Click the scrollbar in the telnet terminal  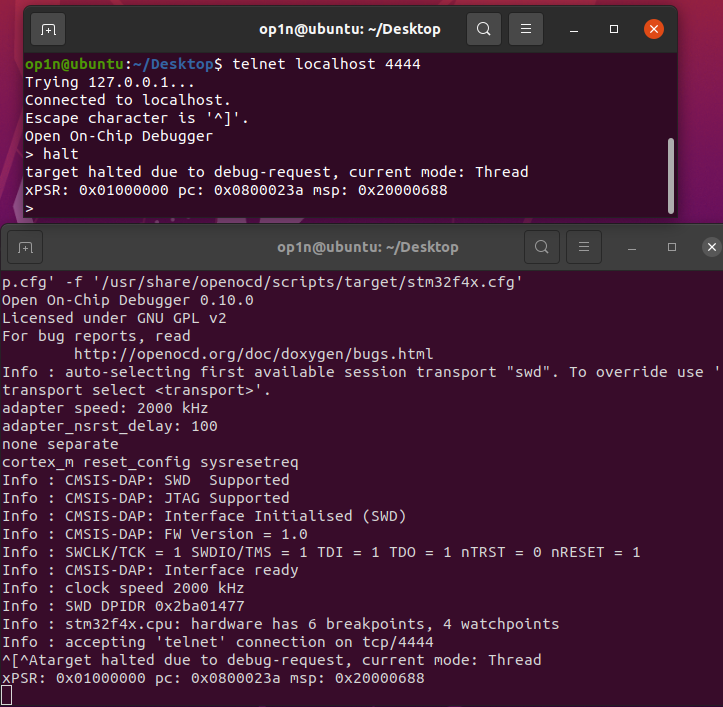tap(670, 170)
